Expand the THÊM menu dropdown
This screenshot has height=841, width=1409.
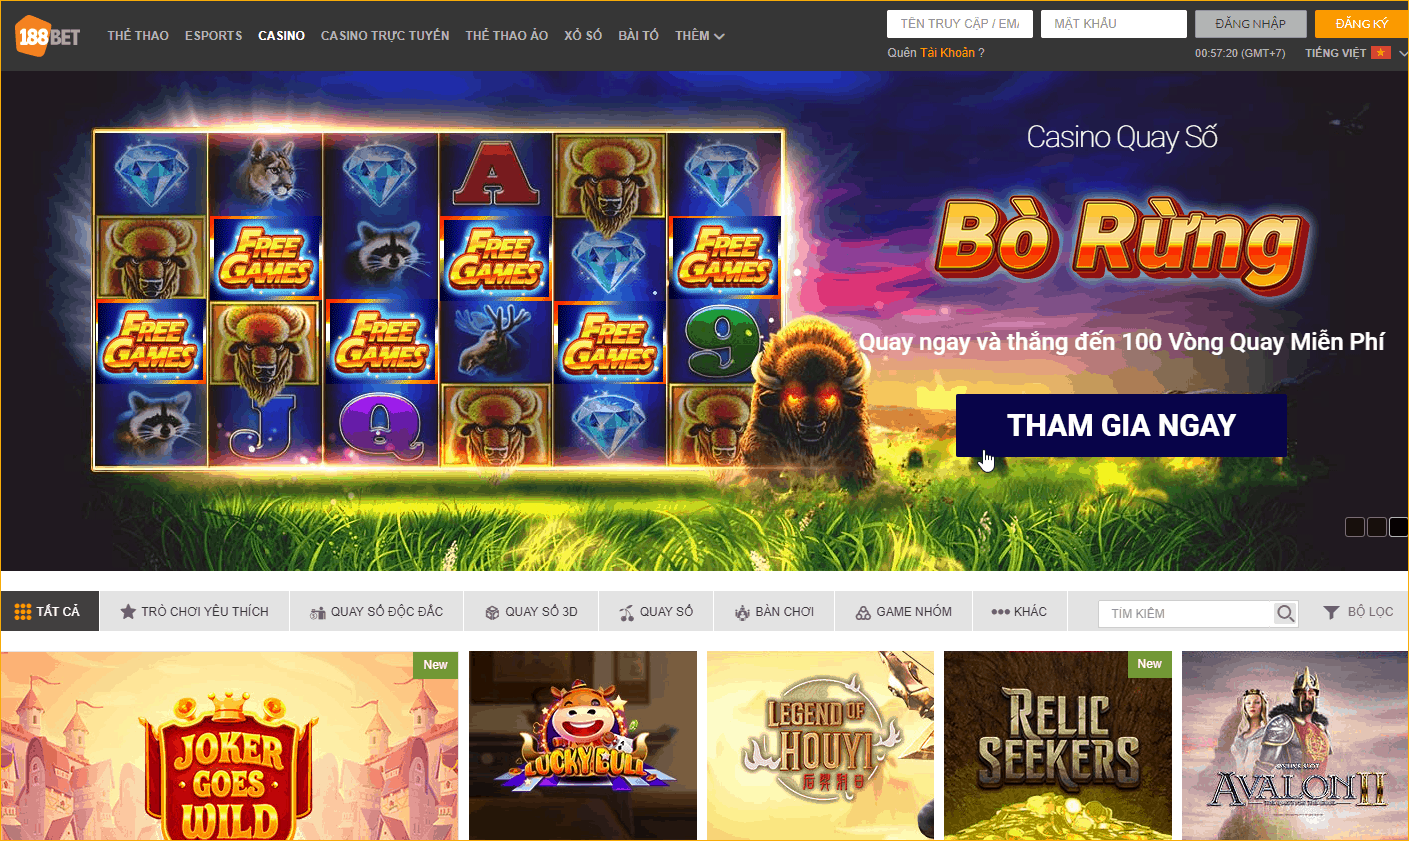click(x=699, y=36)
